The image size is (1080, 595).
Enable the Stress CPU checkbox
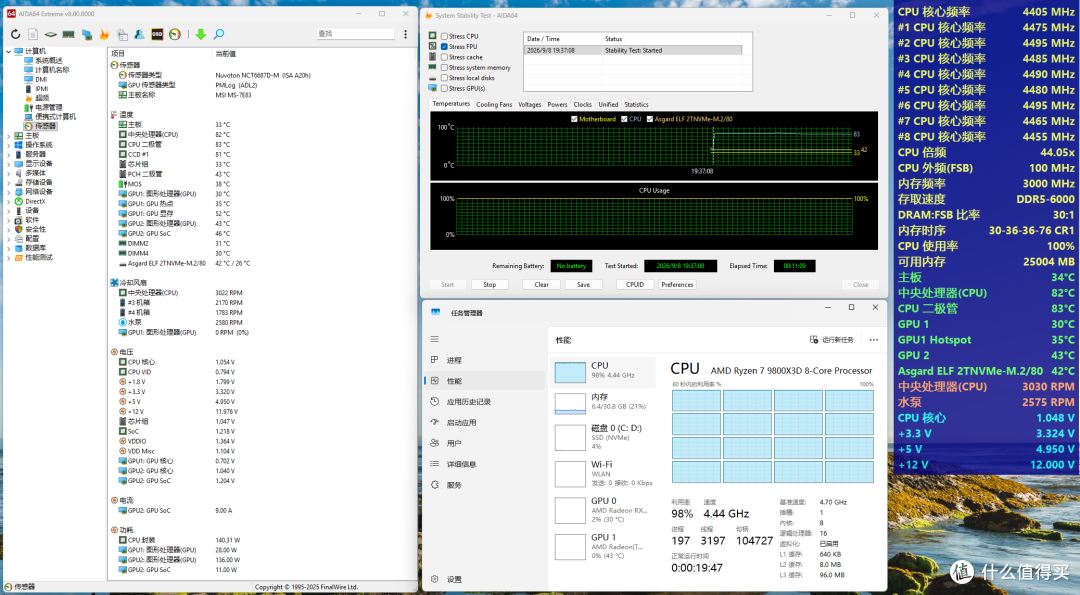point(444,36)
